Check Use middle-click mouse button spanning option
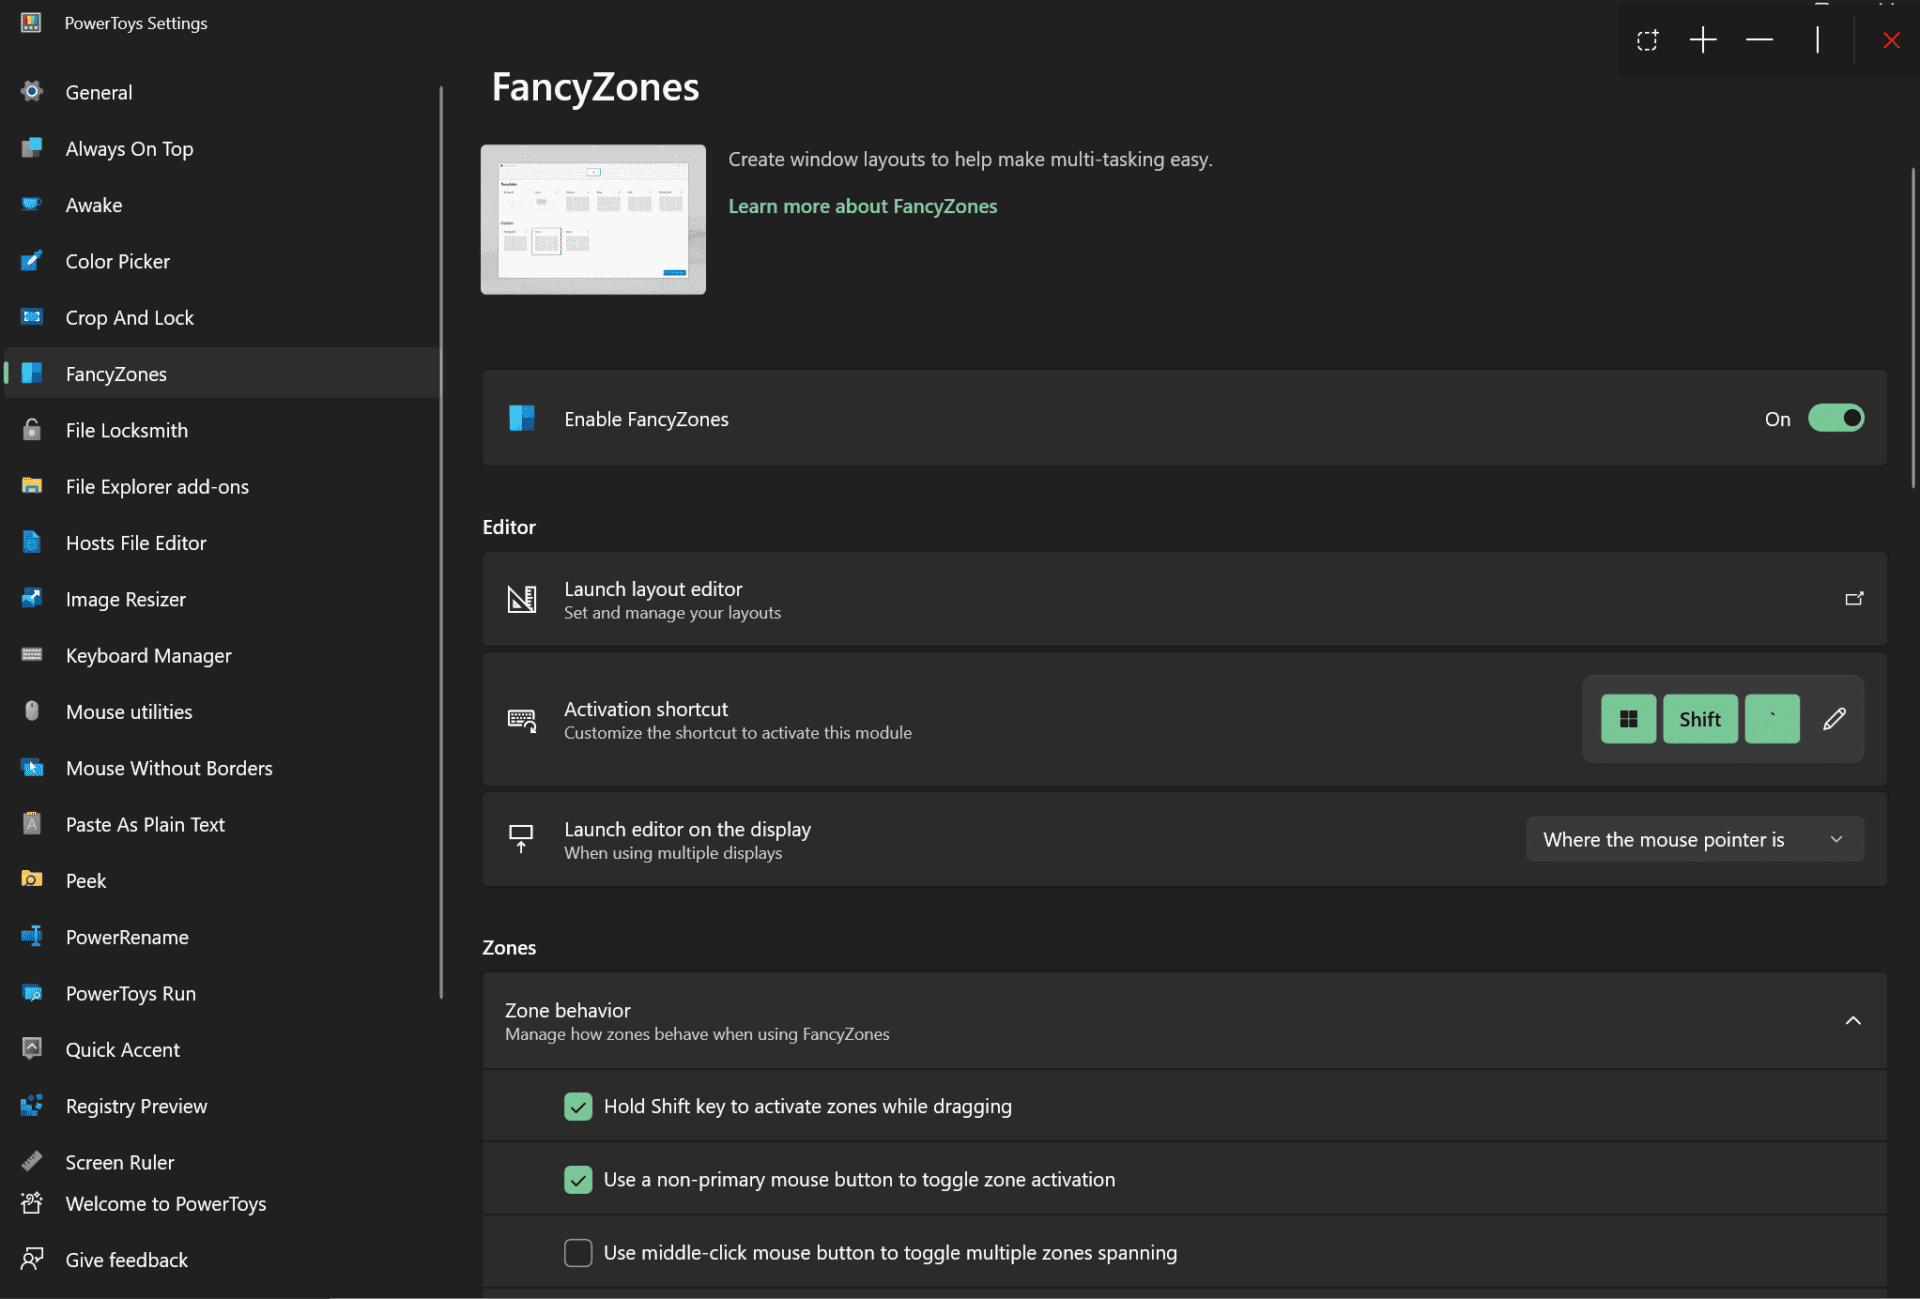This screenshot has height=1299, width=1920. [578, 1252]
